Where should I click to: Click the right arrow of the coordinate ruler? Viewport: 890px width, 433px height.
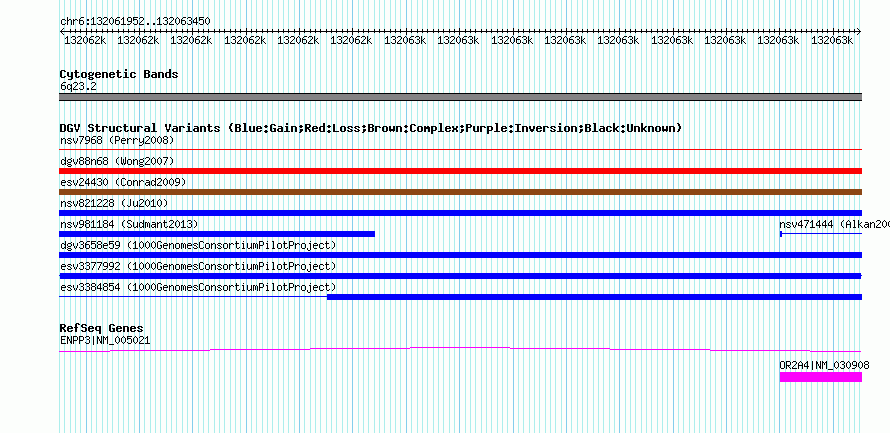[859, 31]
